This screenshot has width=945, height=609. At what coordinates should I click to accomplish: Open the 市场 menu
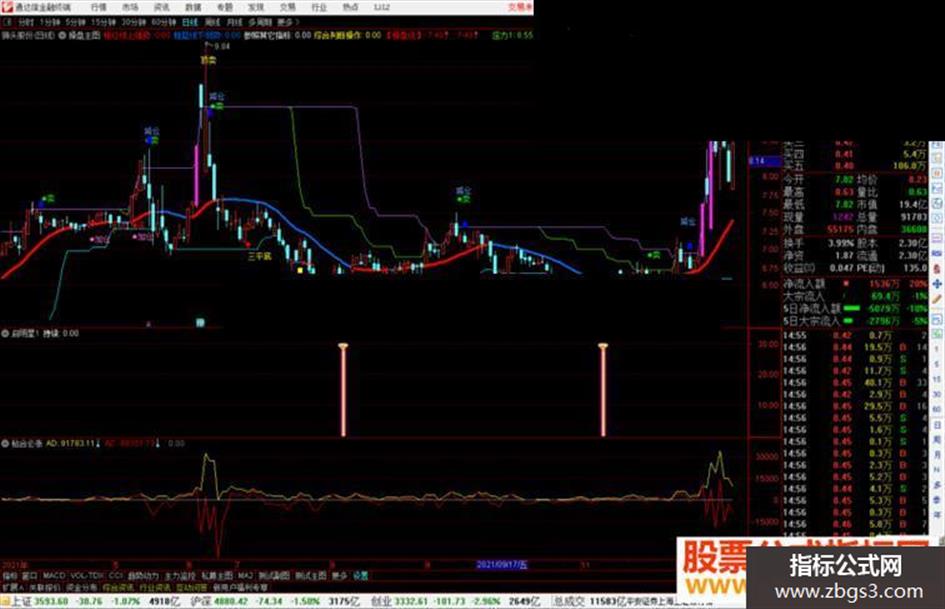coord(130,7)
